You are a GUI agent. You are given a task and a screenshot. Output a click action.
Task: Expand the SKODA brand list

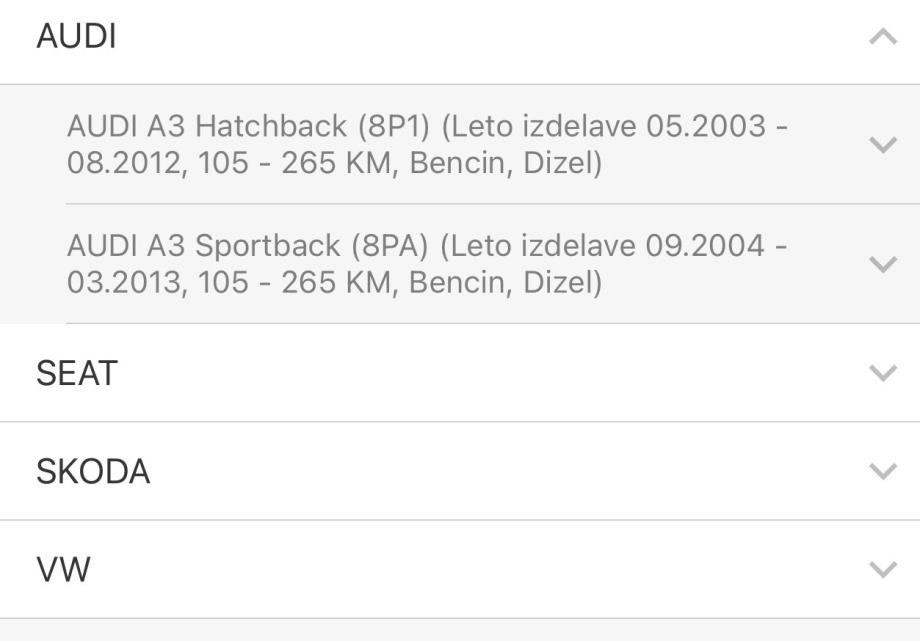point(93,471)
